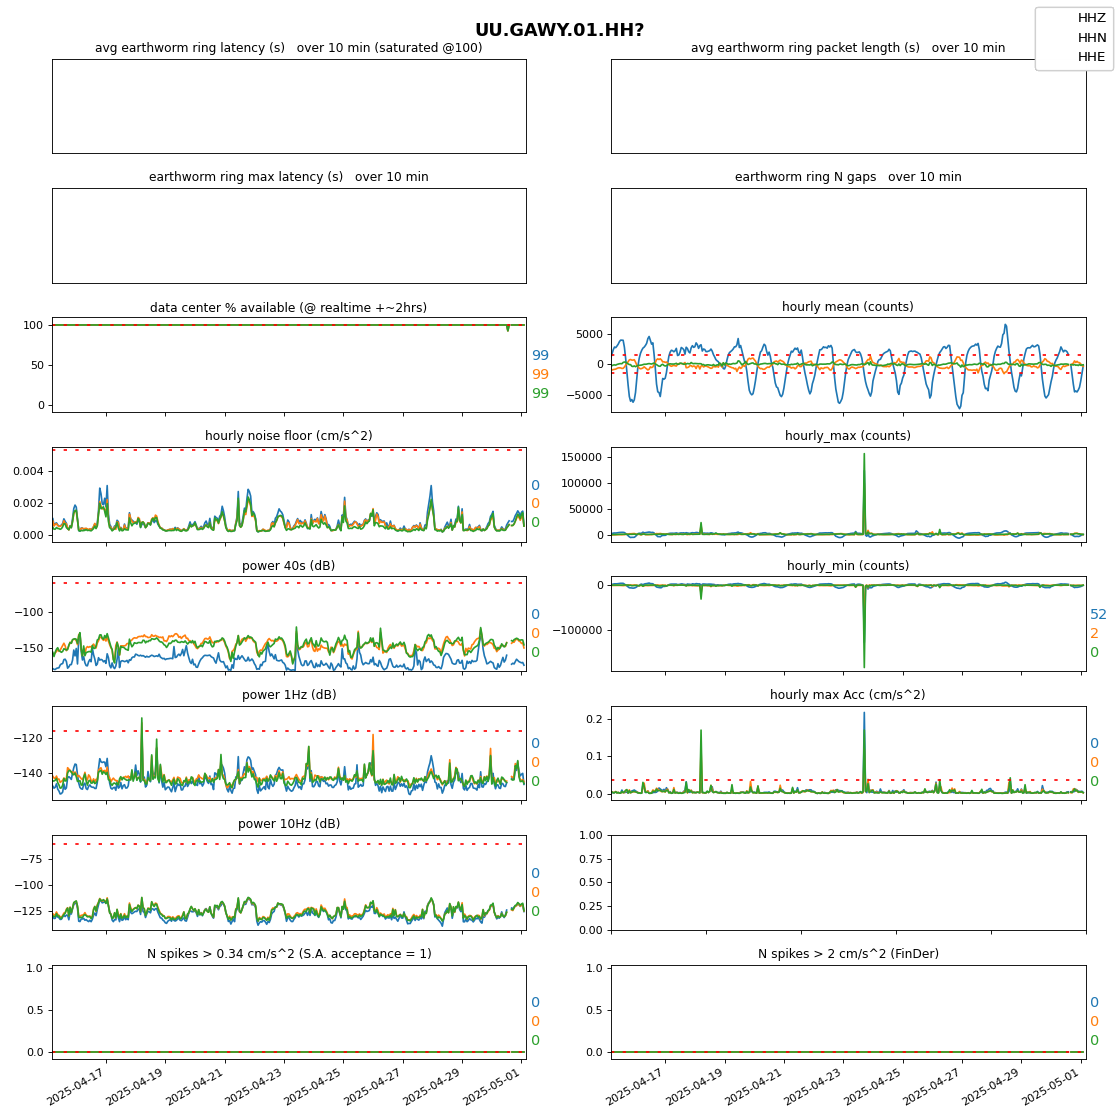1120x1120 pixels.
Task: Click the 'N spikes > 0.34 cm/s^2' title
Action: [289, 954]
